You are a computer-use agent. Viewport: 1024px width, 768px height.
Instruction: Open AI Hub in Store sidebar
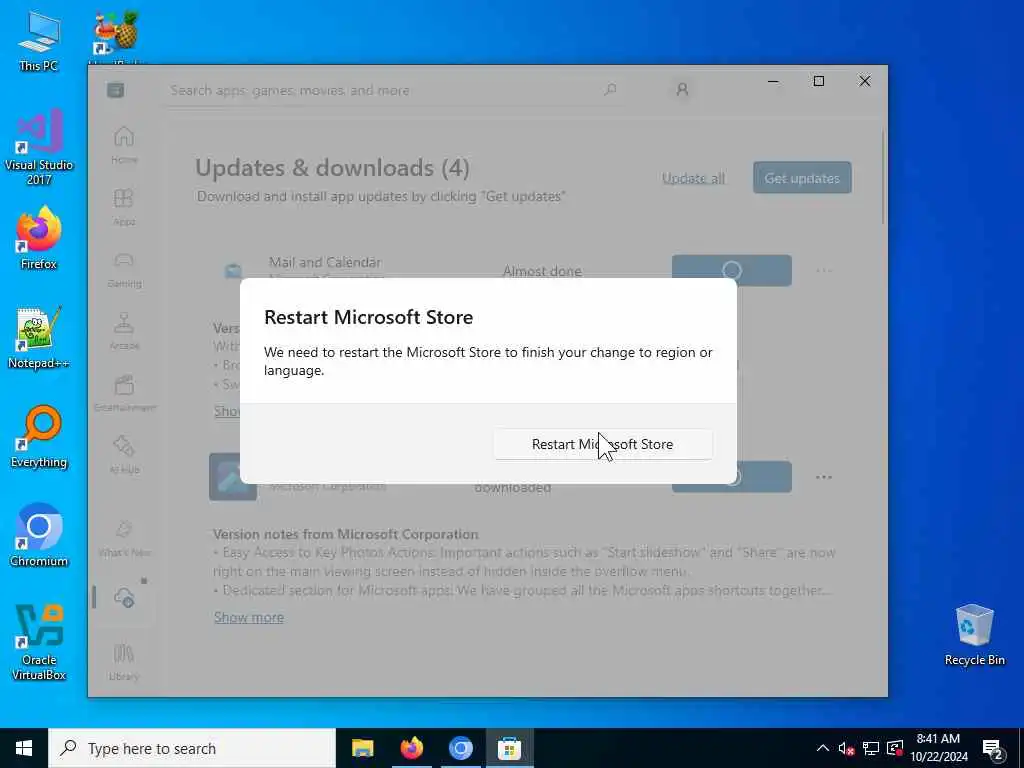coord(124,455)
